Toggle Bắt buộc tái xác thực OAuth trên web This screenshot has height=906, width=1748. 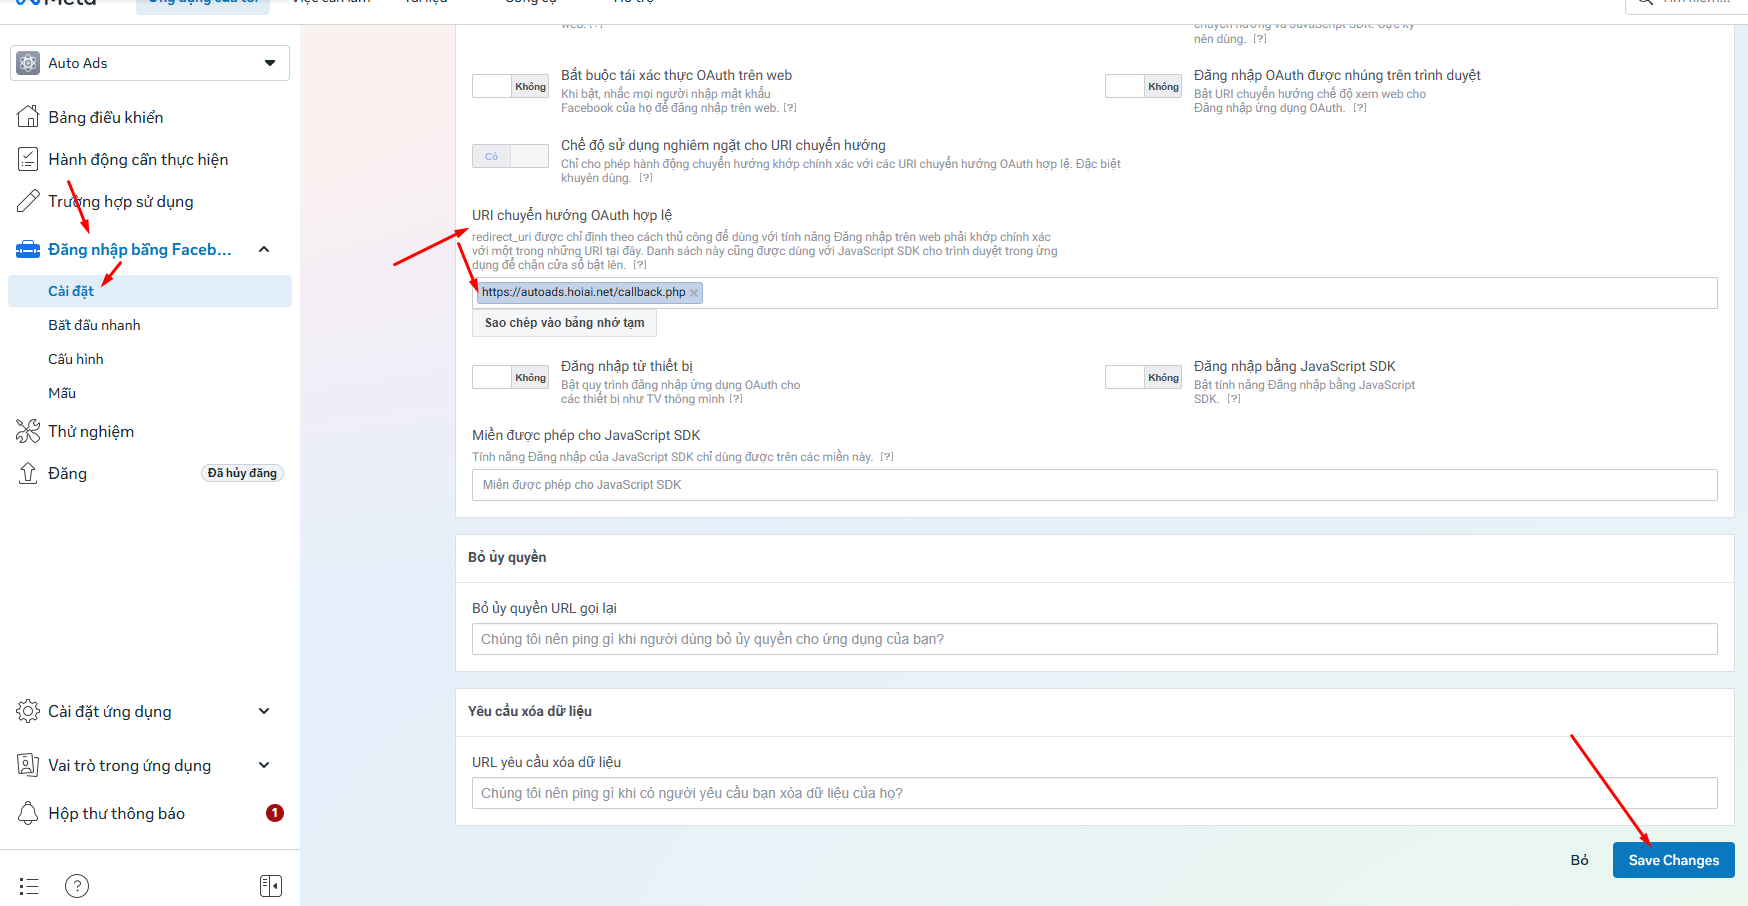tap(510, 86)
